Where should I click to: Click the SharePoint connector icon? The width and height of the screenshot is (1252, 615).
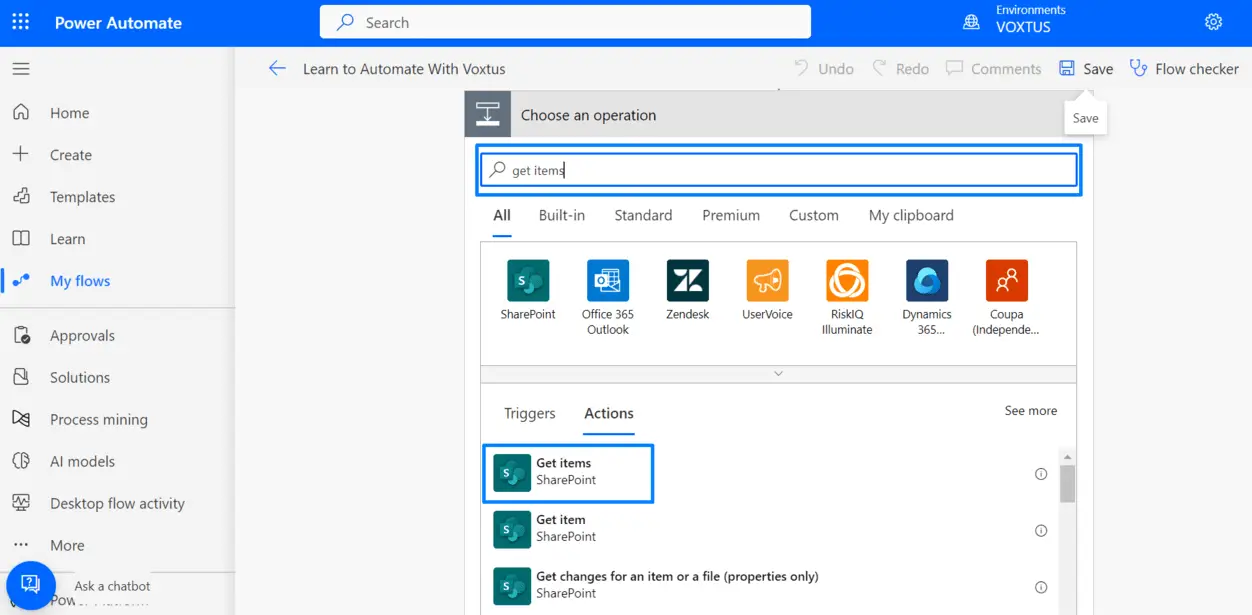pyautogui.click(x=528, y=281)
